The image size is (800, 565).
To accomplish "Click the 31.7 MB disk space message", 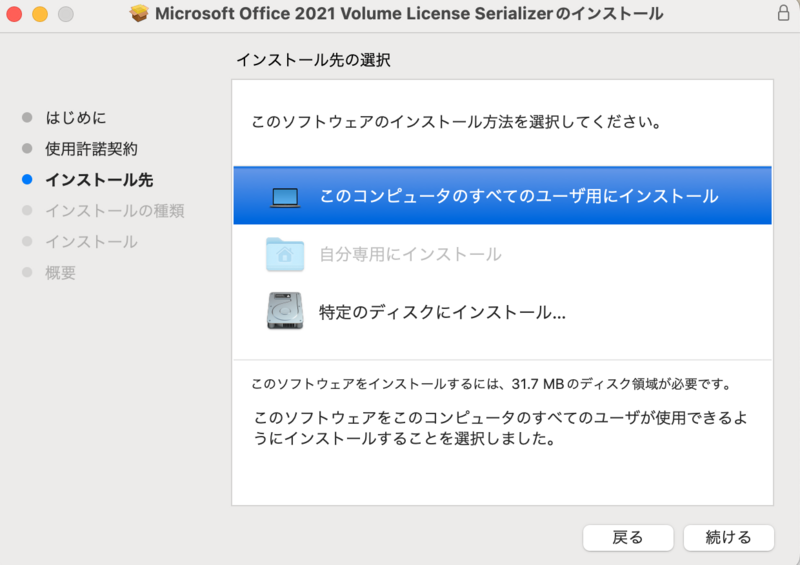I will click(492, 384).
